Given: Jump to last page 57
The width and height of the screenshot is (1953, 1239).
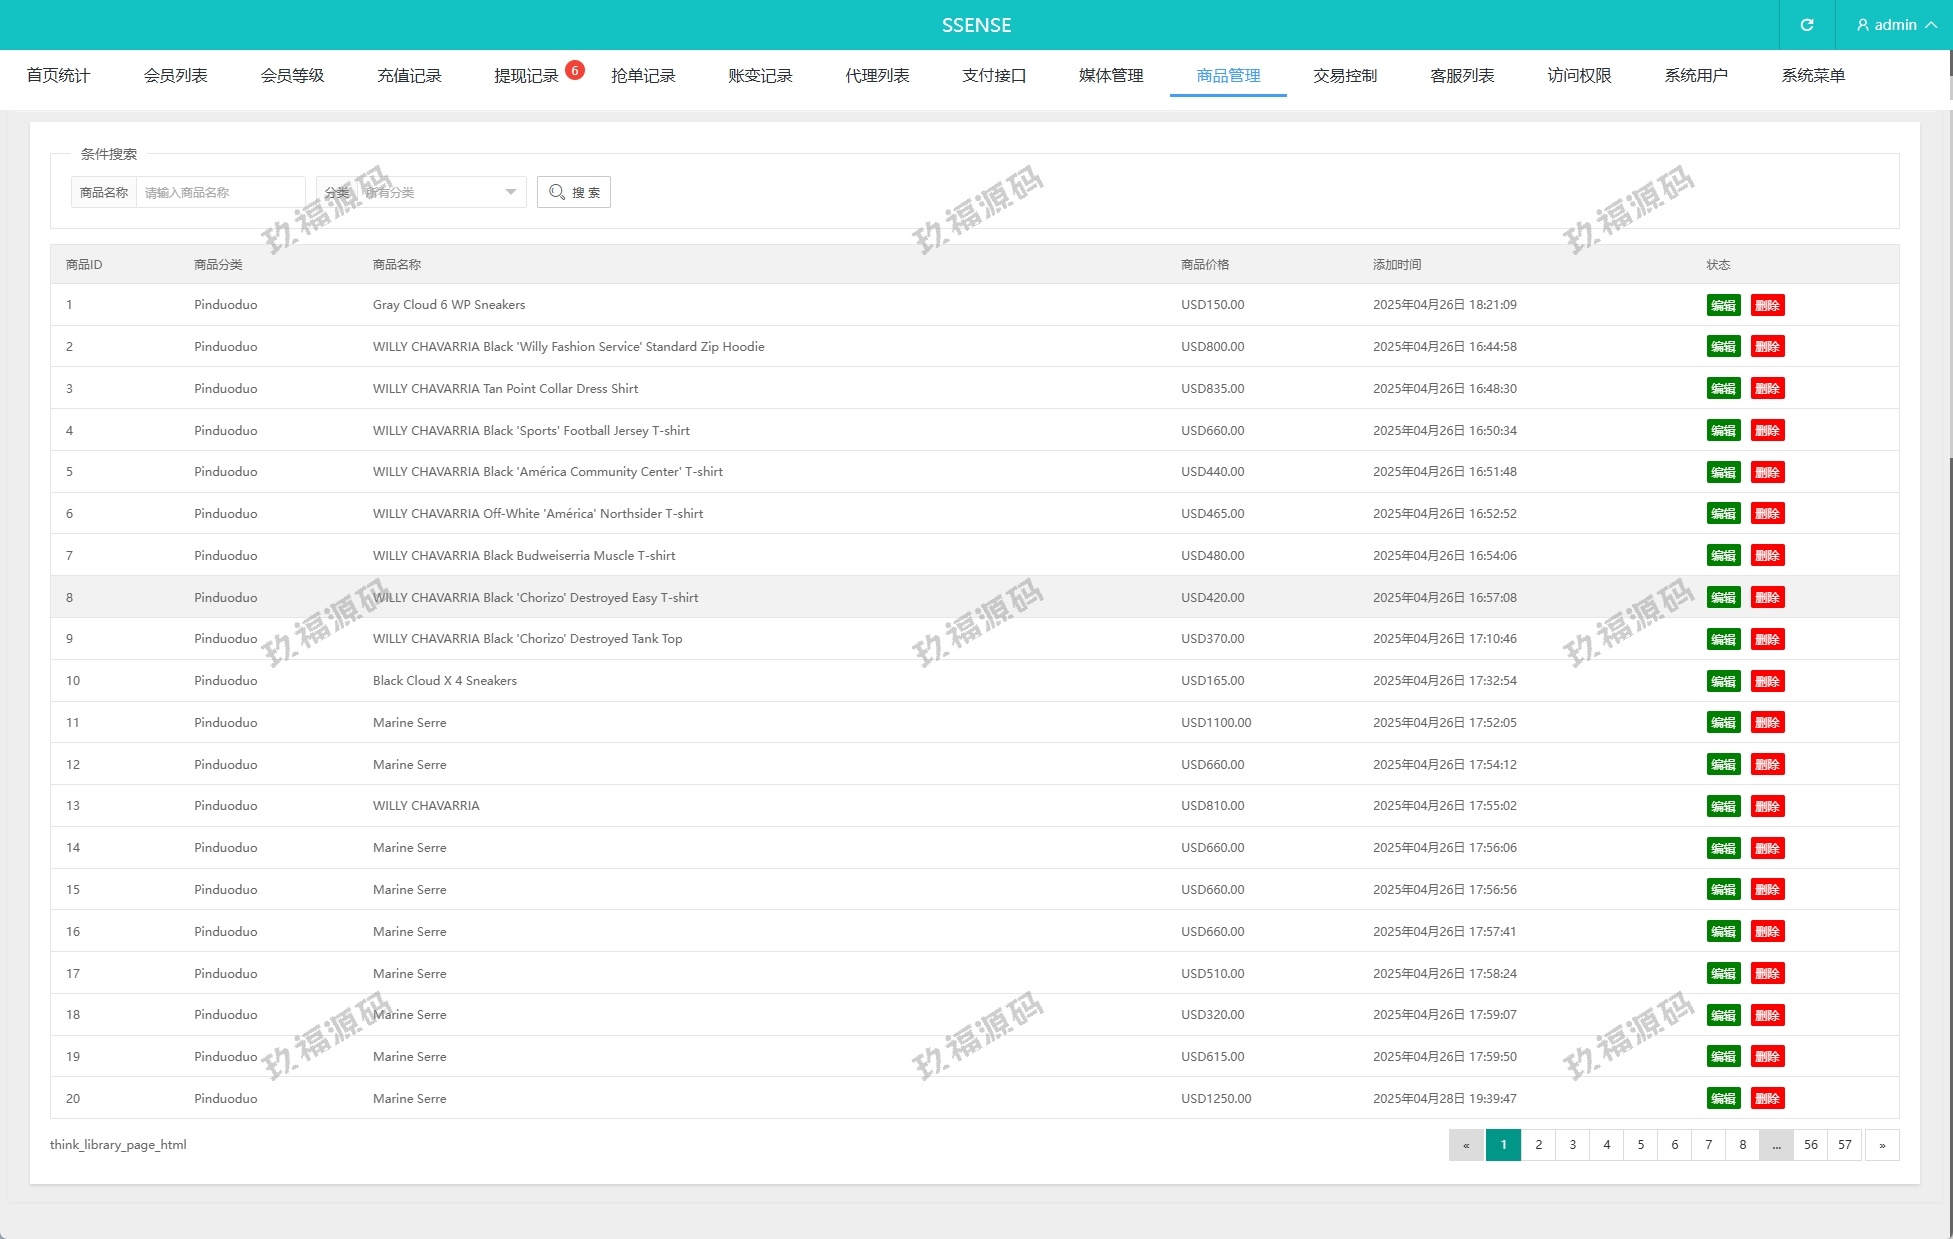Looking at the screenshot, I should coord(1844,1145).
